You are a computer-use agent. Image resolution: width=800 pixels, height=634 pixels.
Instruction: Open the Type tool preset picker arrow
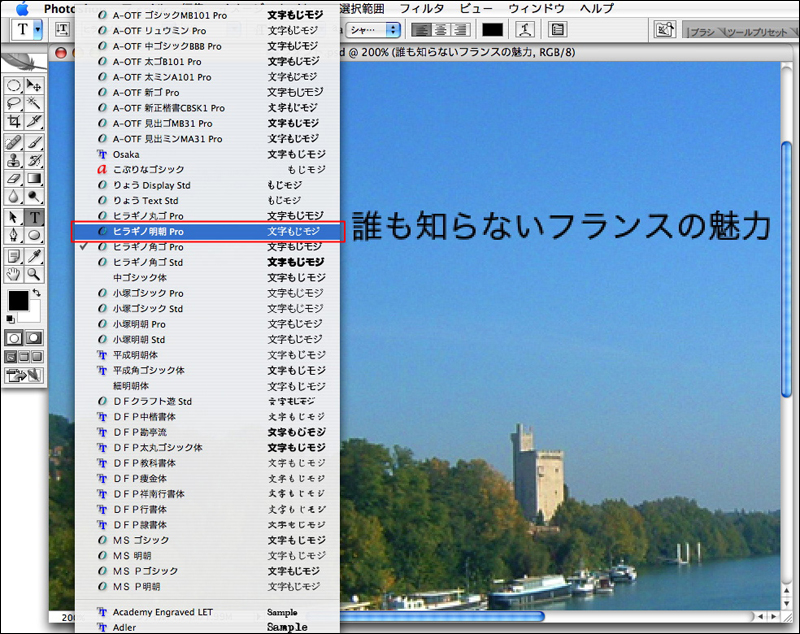(x=38, y=29)
